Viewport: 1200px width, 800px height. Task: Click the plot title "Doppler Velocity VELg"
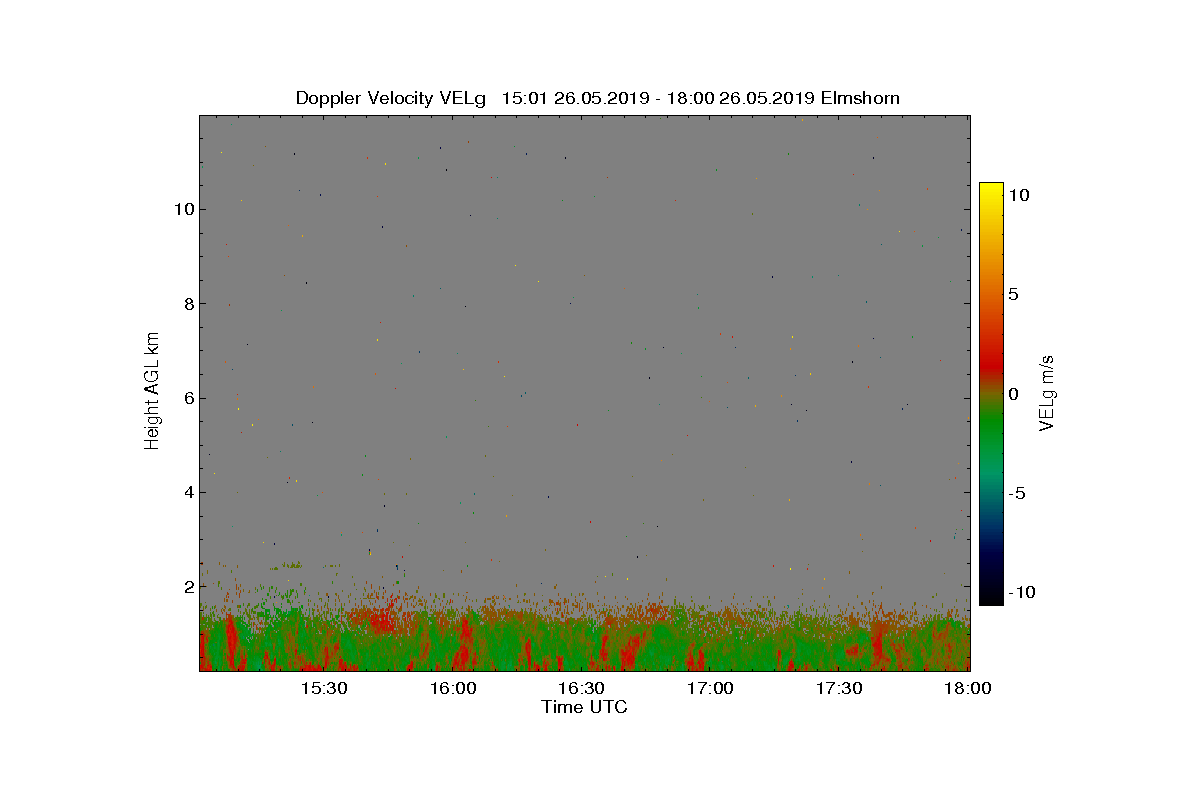(x=391, y=98)
